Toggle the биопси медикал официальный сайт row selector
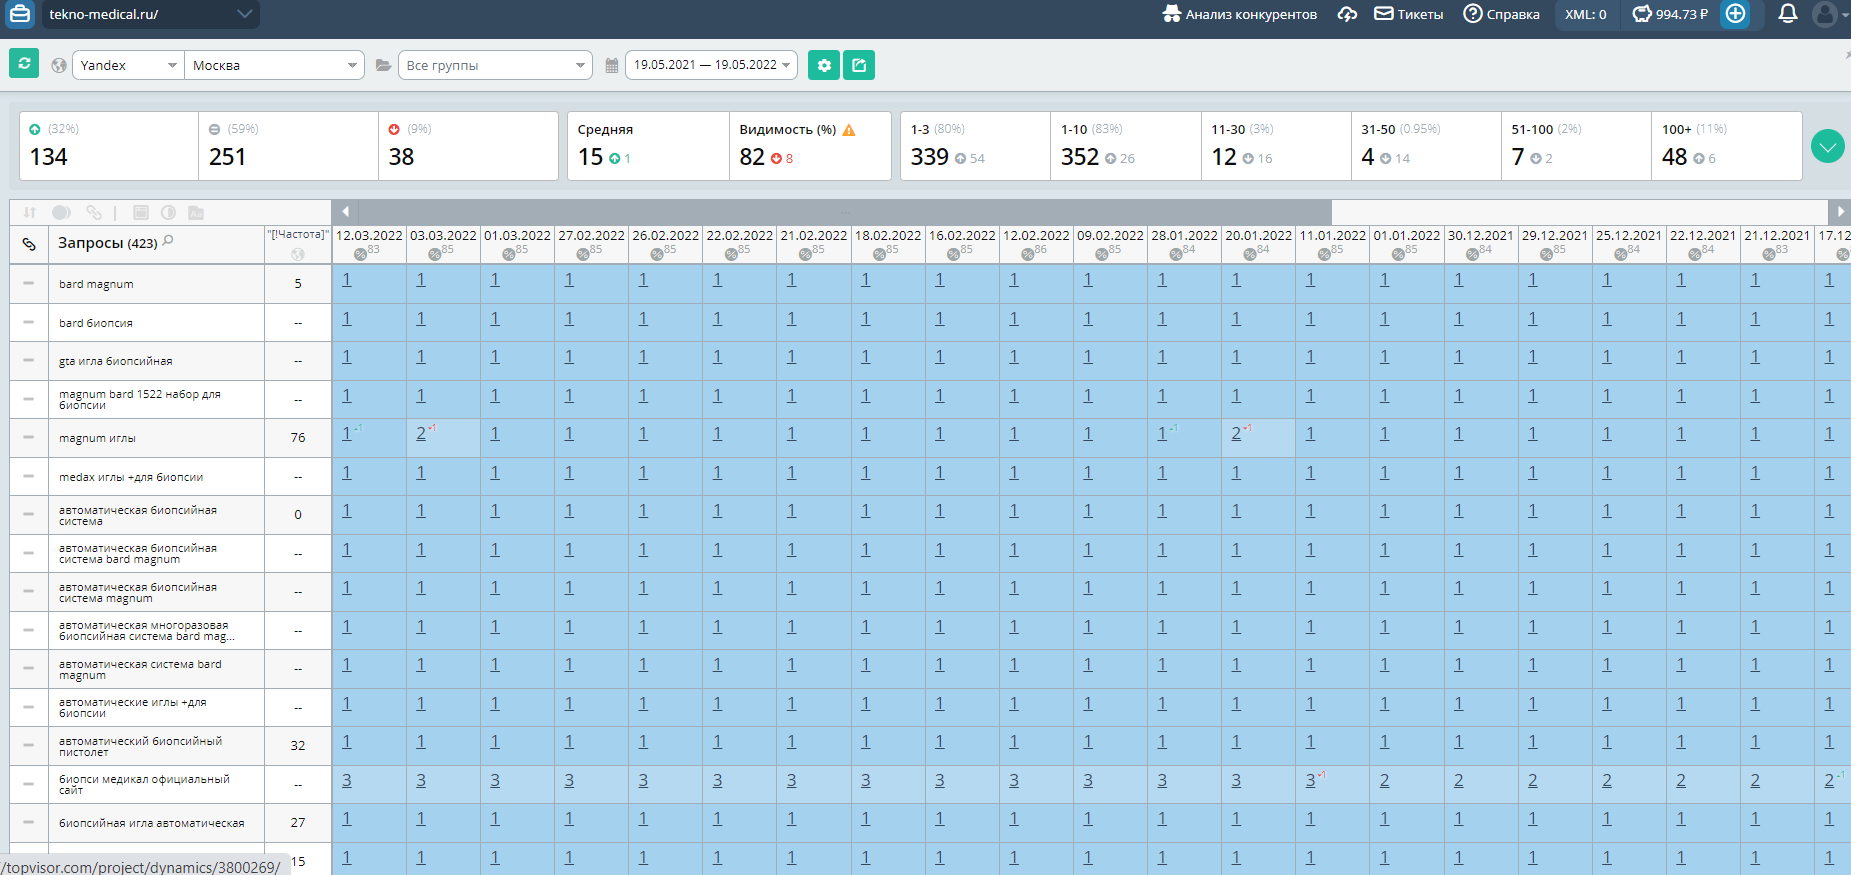The image size is (1851, 875). pyautogui.click(x=28, y=784)
